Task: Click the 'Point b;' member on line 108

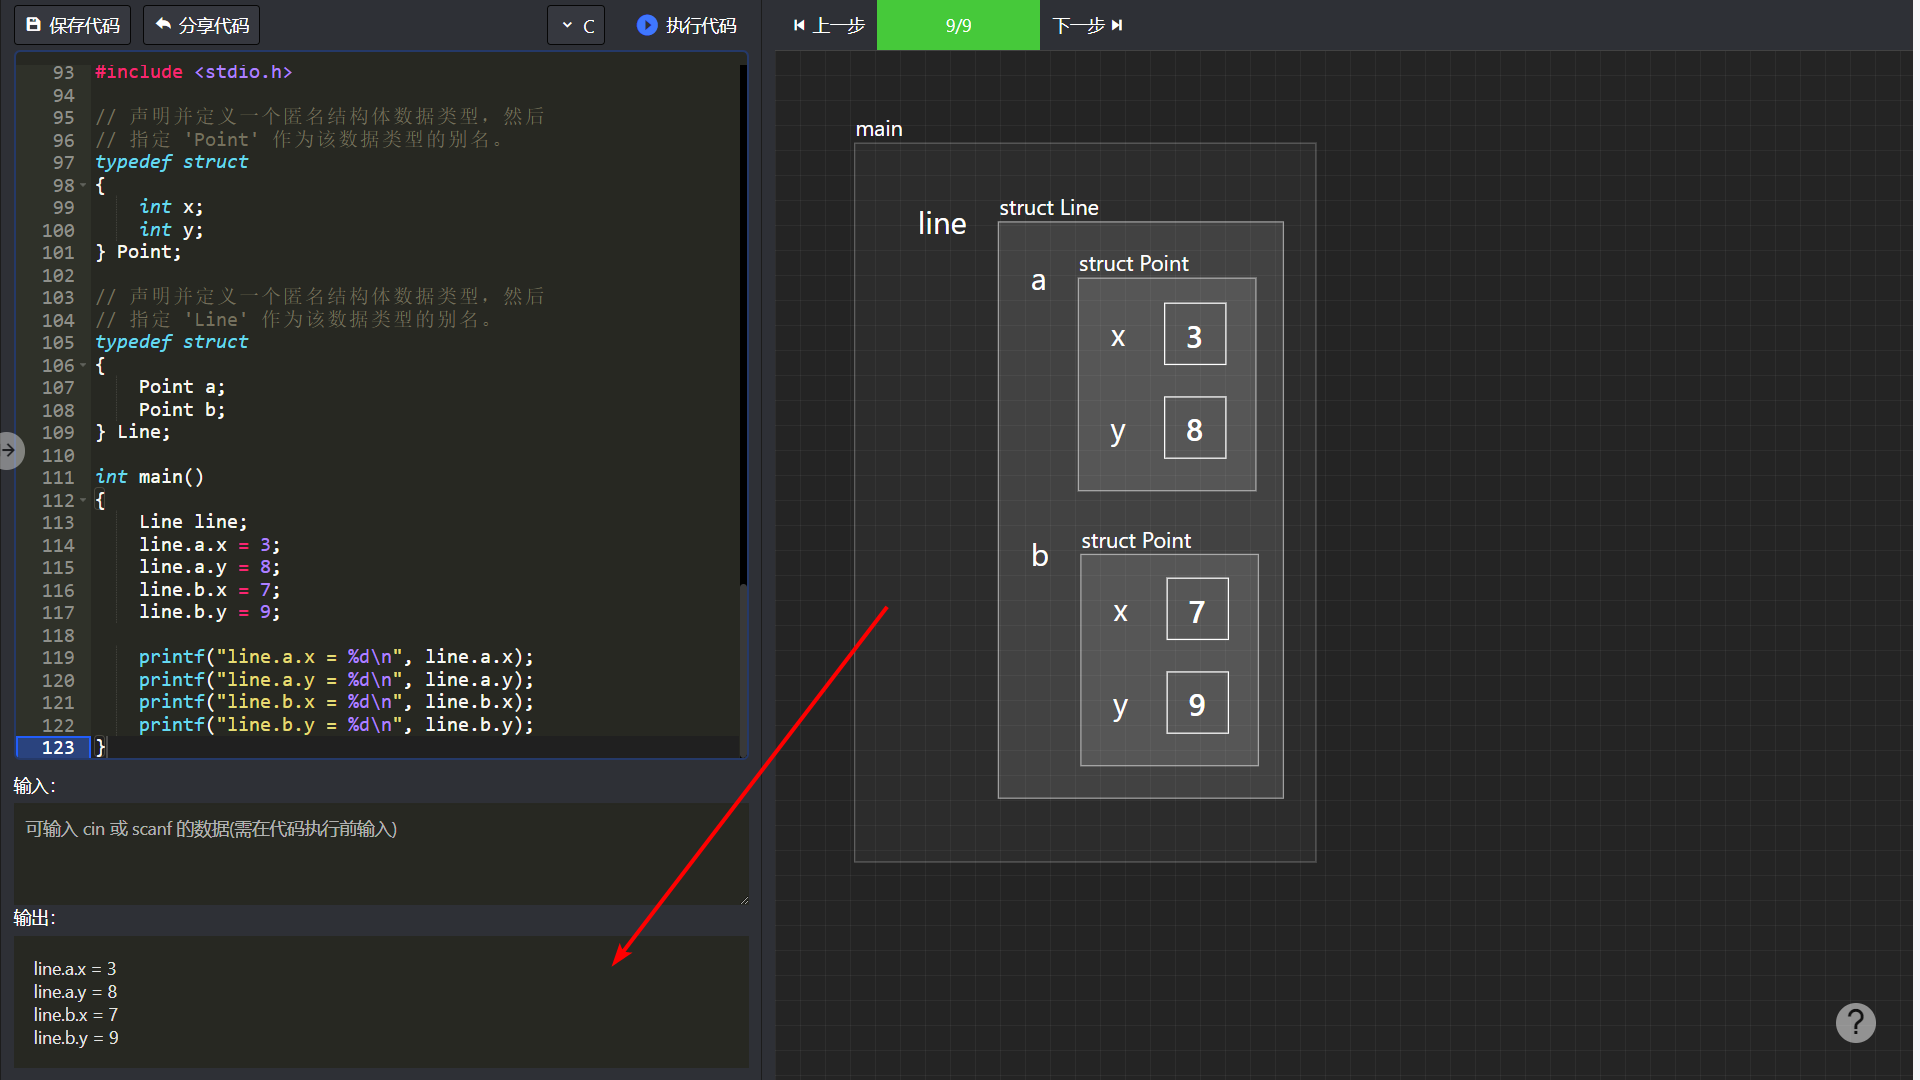Action: click(x=182, y=410)
